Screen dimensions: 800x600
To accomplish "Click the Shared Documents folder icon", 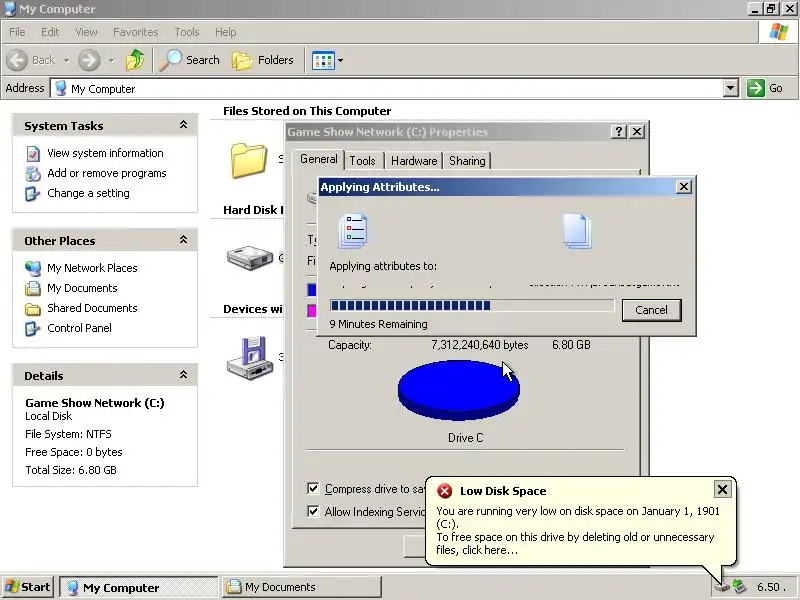I will coord(33,309).
